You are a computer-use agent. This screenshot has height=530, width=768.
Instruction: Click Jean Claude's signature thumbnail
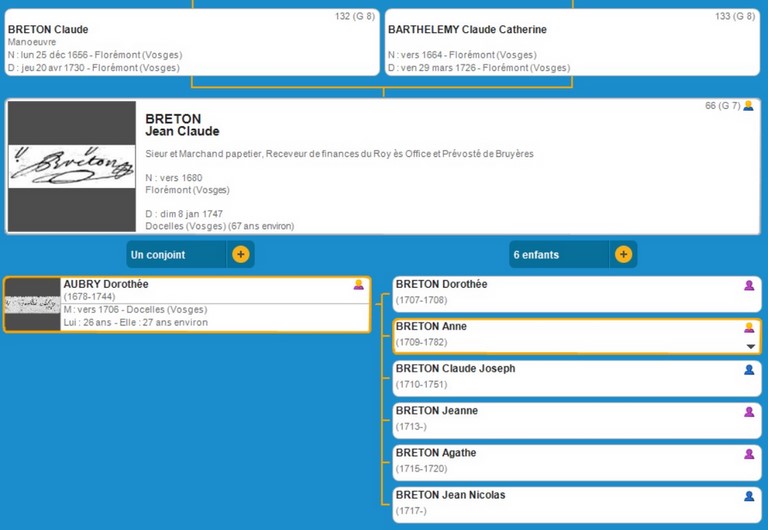pyautogui.click(x=72, y=166)
